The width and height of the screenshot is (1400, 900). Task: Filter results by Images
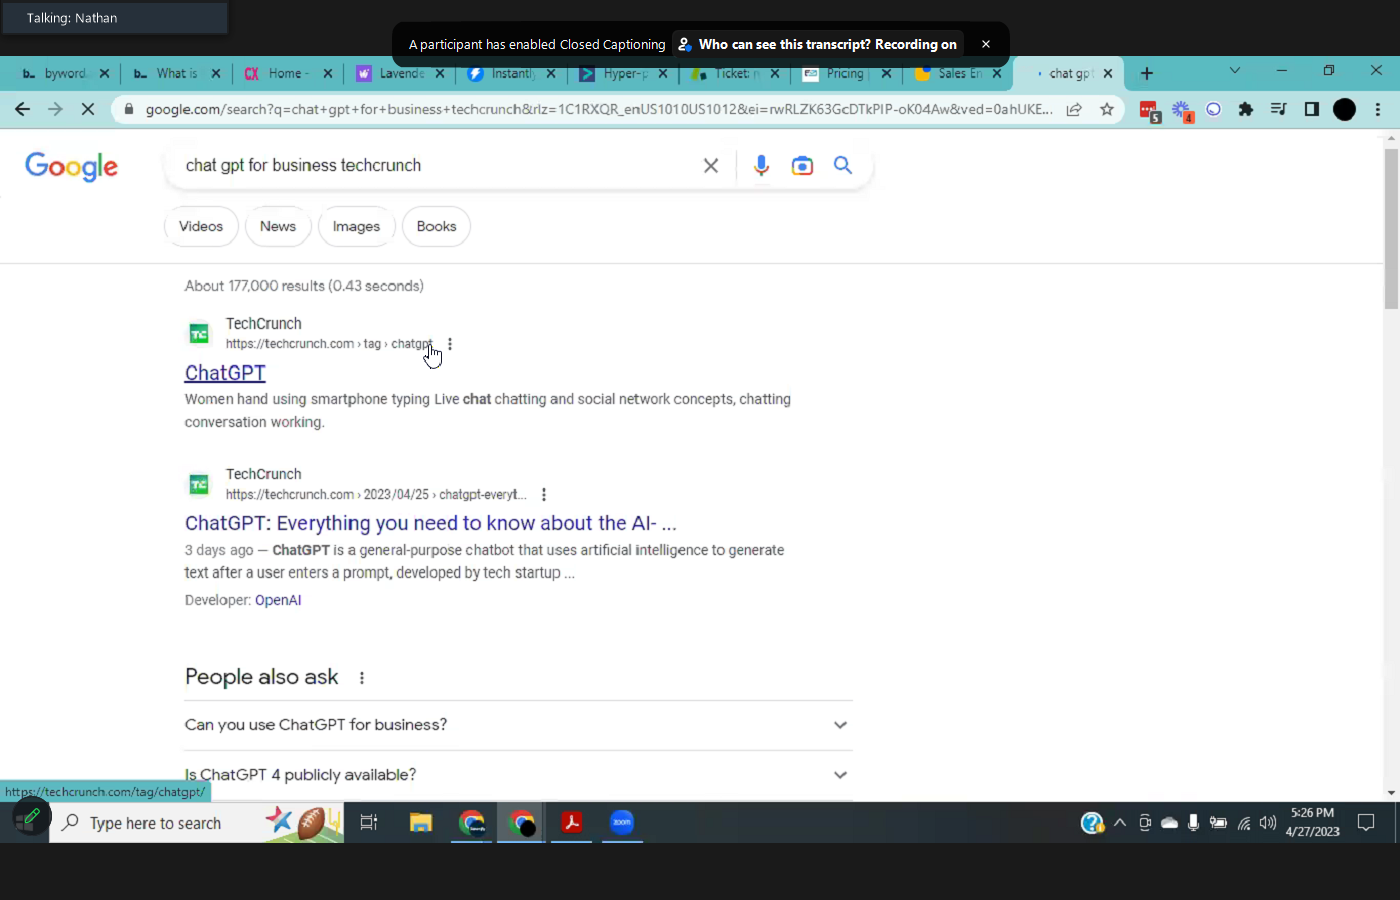click(356, 227)
